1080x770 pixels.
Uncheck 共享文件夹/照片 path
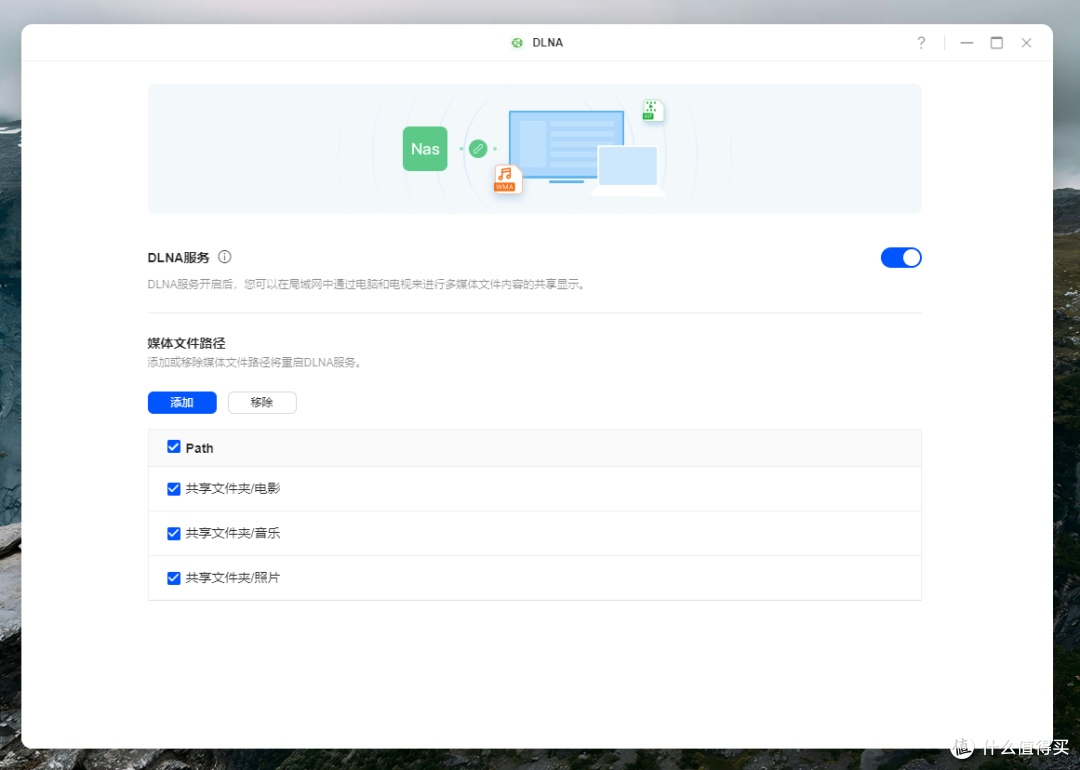(x=174, y=579)
